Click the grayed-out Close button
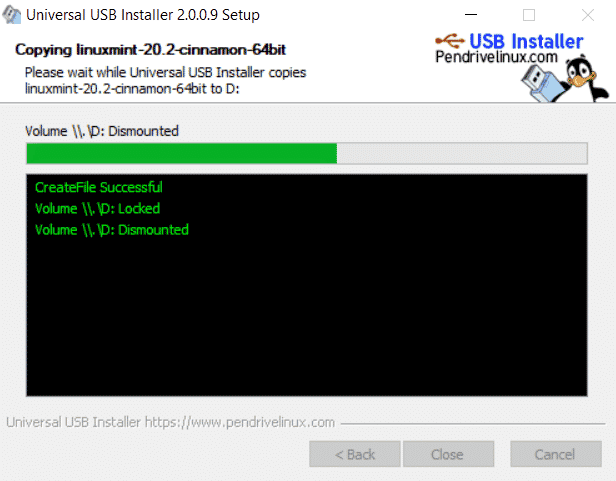This screenshot has width=616, height=481. click(x=448, y=454)
